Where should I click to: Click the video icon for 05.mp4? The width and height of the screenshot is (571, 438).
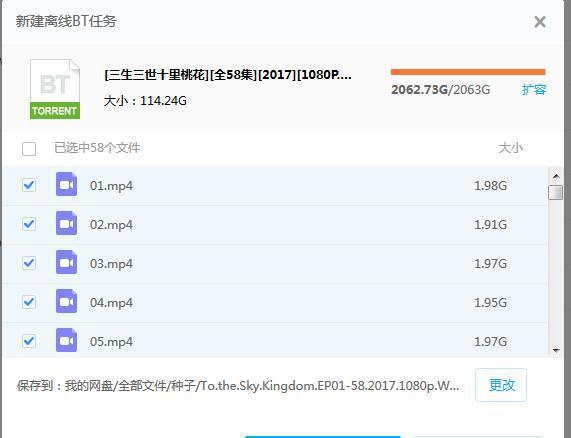click(66, 340)
